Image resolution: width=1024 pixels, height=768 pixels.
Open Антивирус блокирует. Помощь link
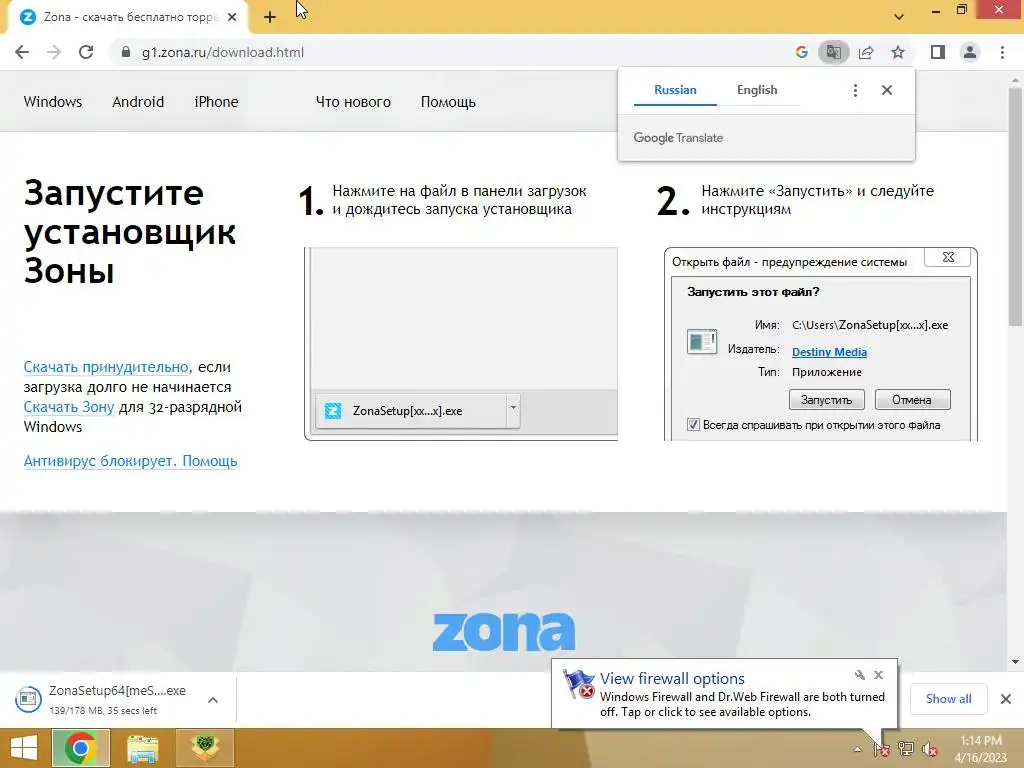(130, 461)
